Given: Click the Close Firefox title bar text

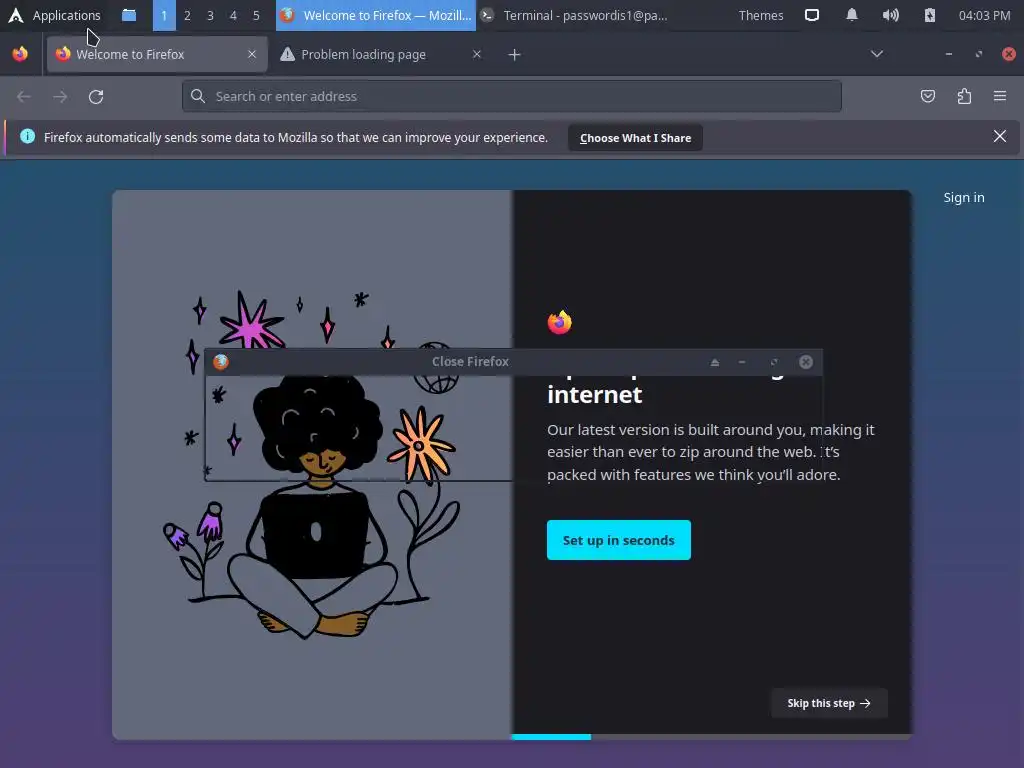Looking at the screenshot, I should (470, 362).
